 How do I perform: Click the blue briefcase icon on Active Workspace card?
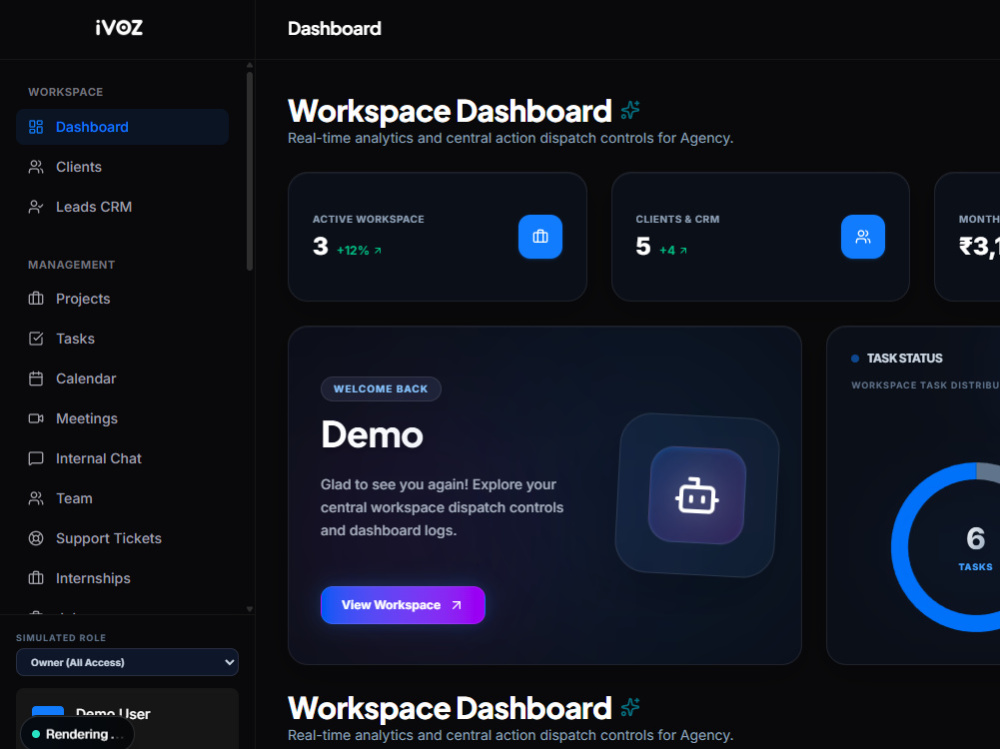click(x=540, y=237)
